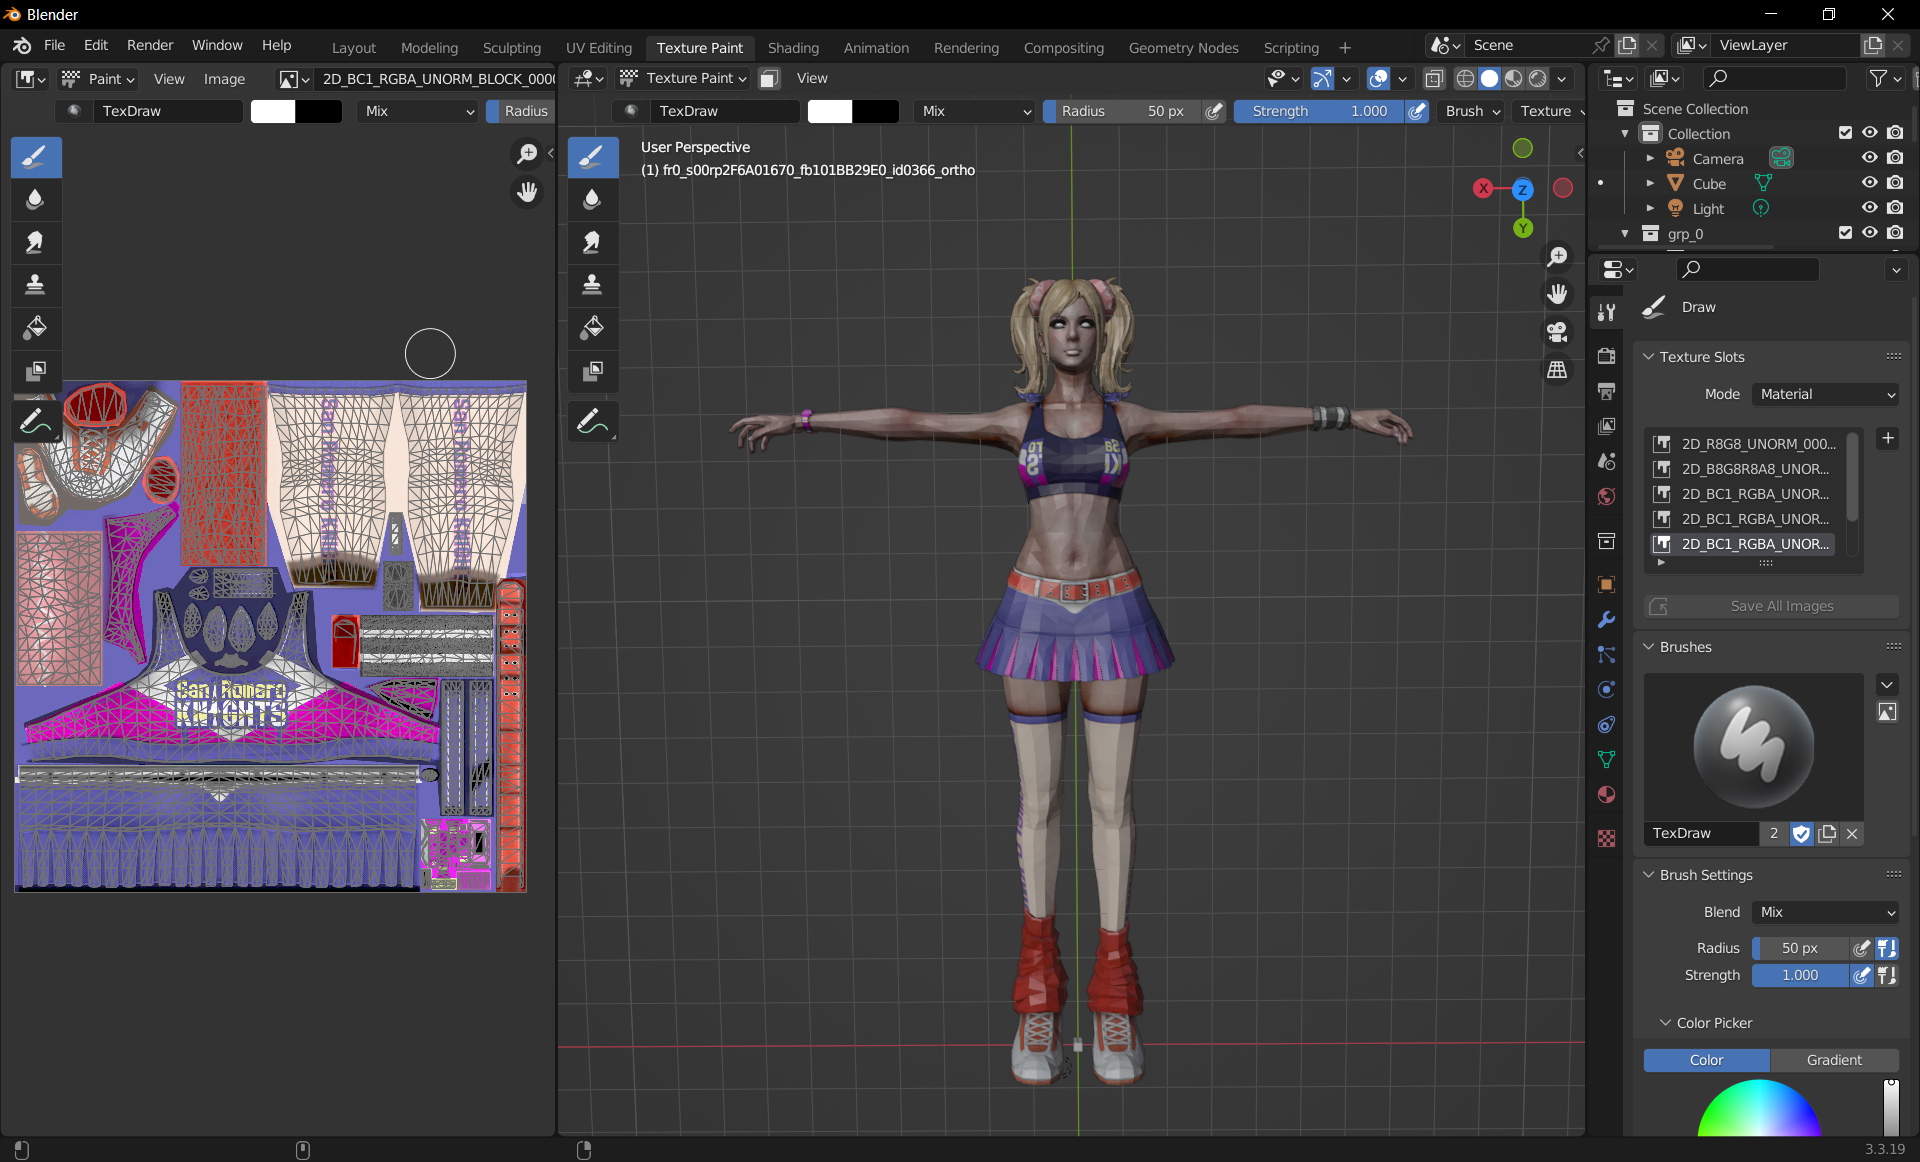Select the Soften tool in the image editor toolbar
This screenshot has width=1920, height=1162.
coord(36,200)
